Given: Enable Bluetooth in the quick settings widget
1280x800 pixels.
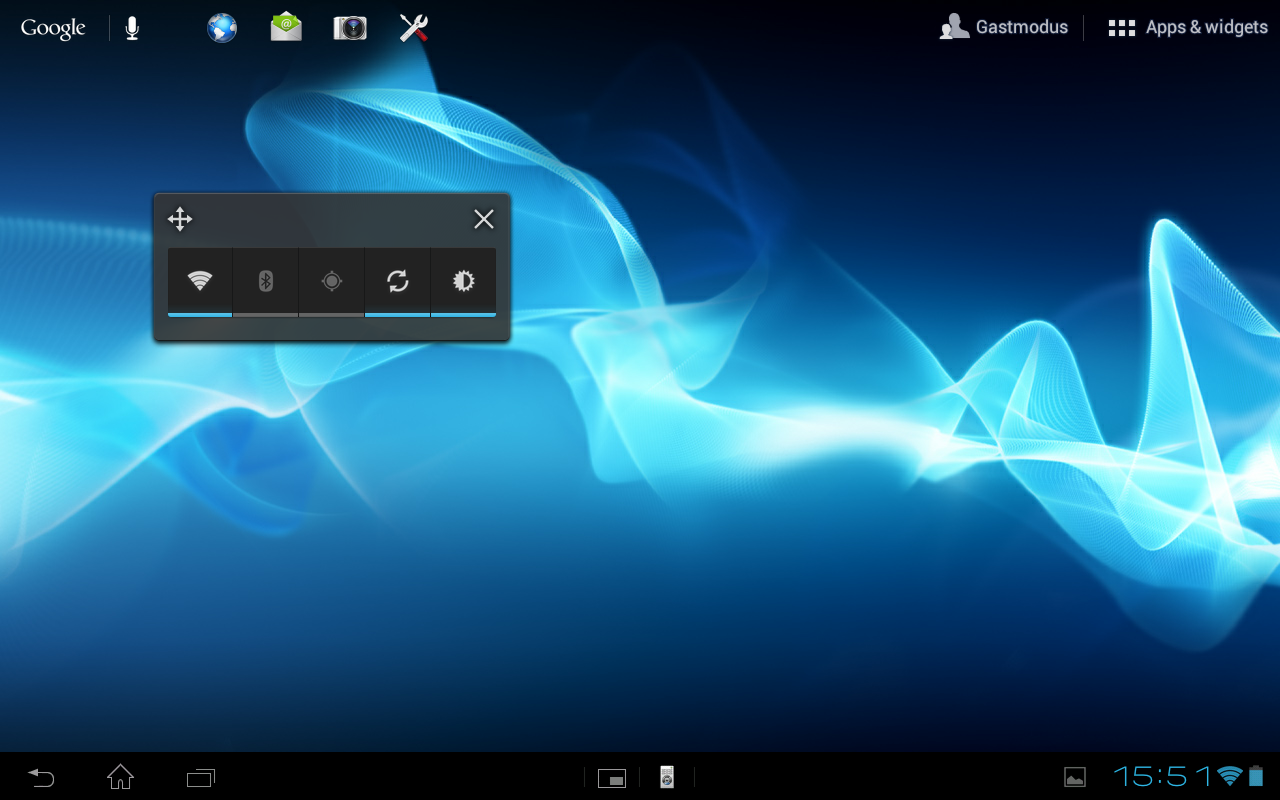Looking at the screenshot, I should [266, 282].
